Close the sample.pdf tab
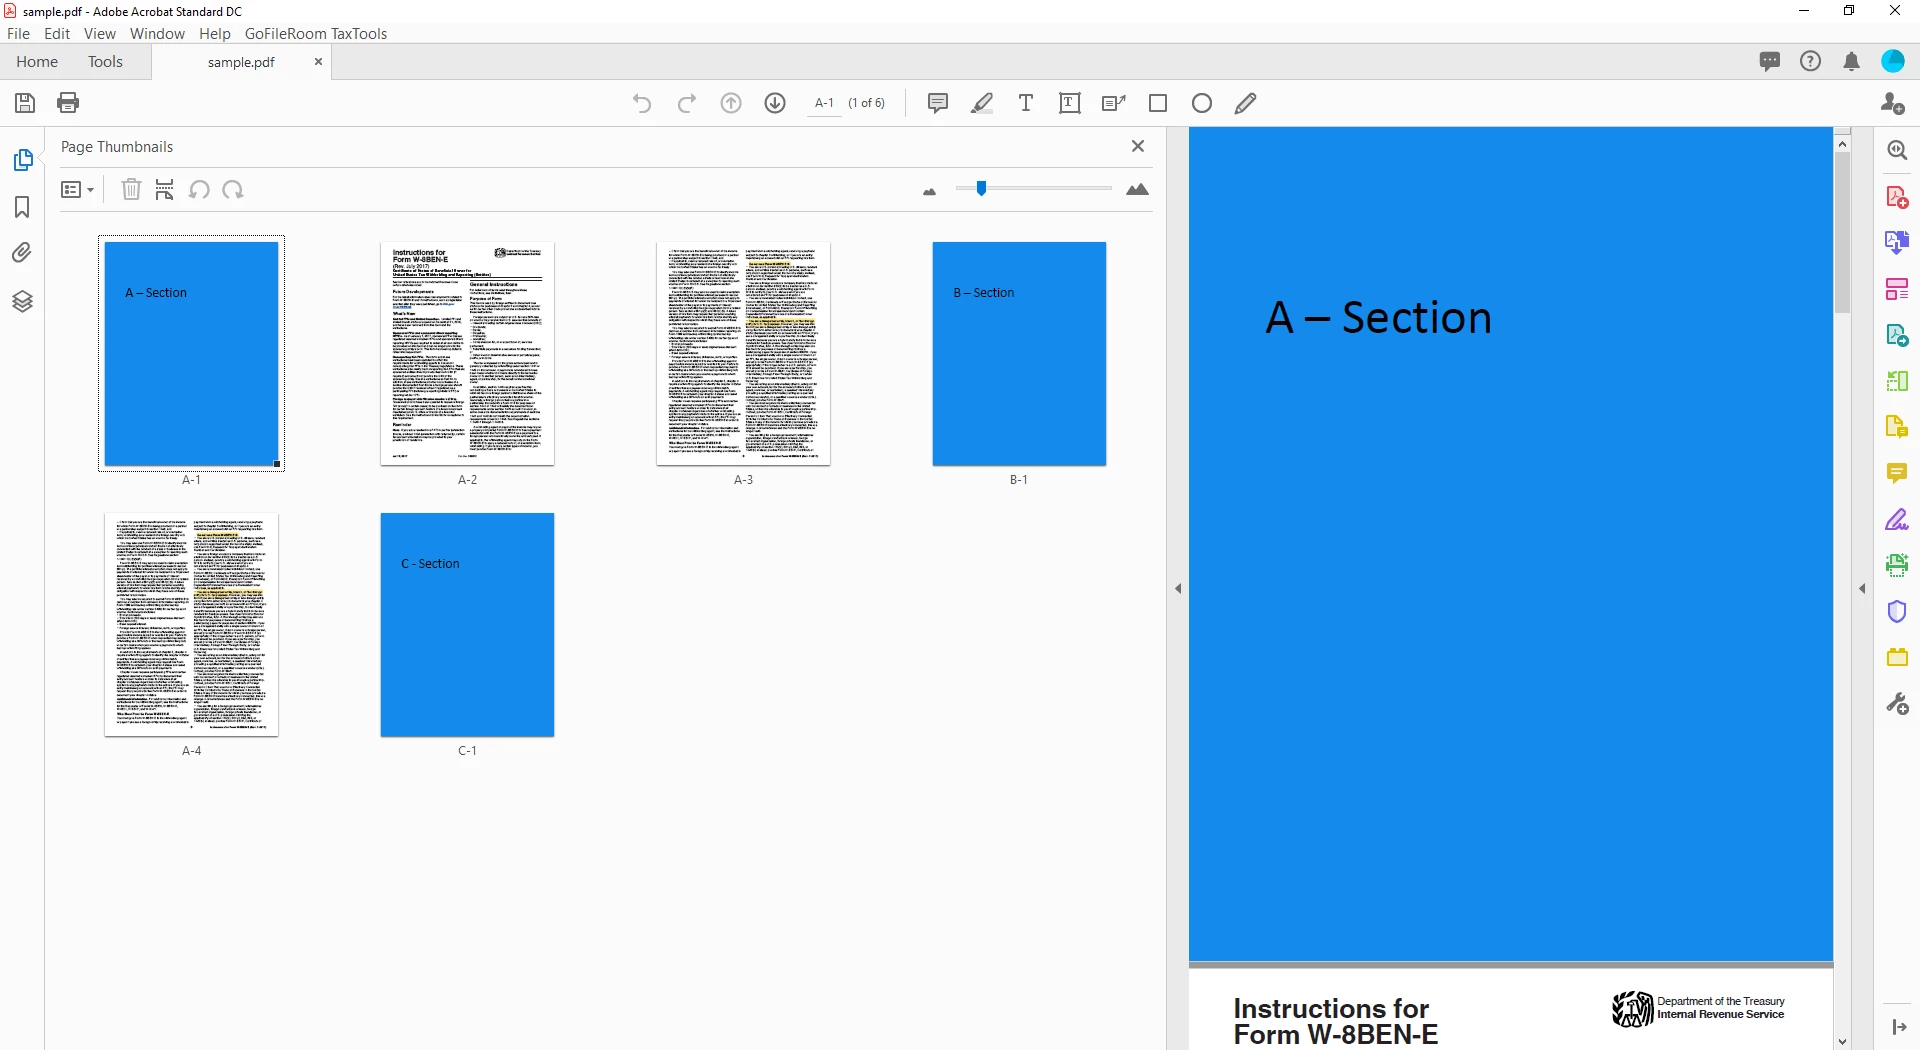1920x1050 pixels. (x=318, y=61)
